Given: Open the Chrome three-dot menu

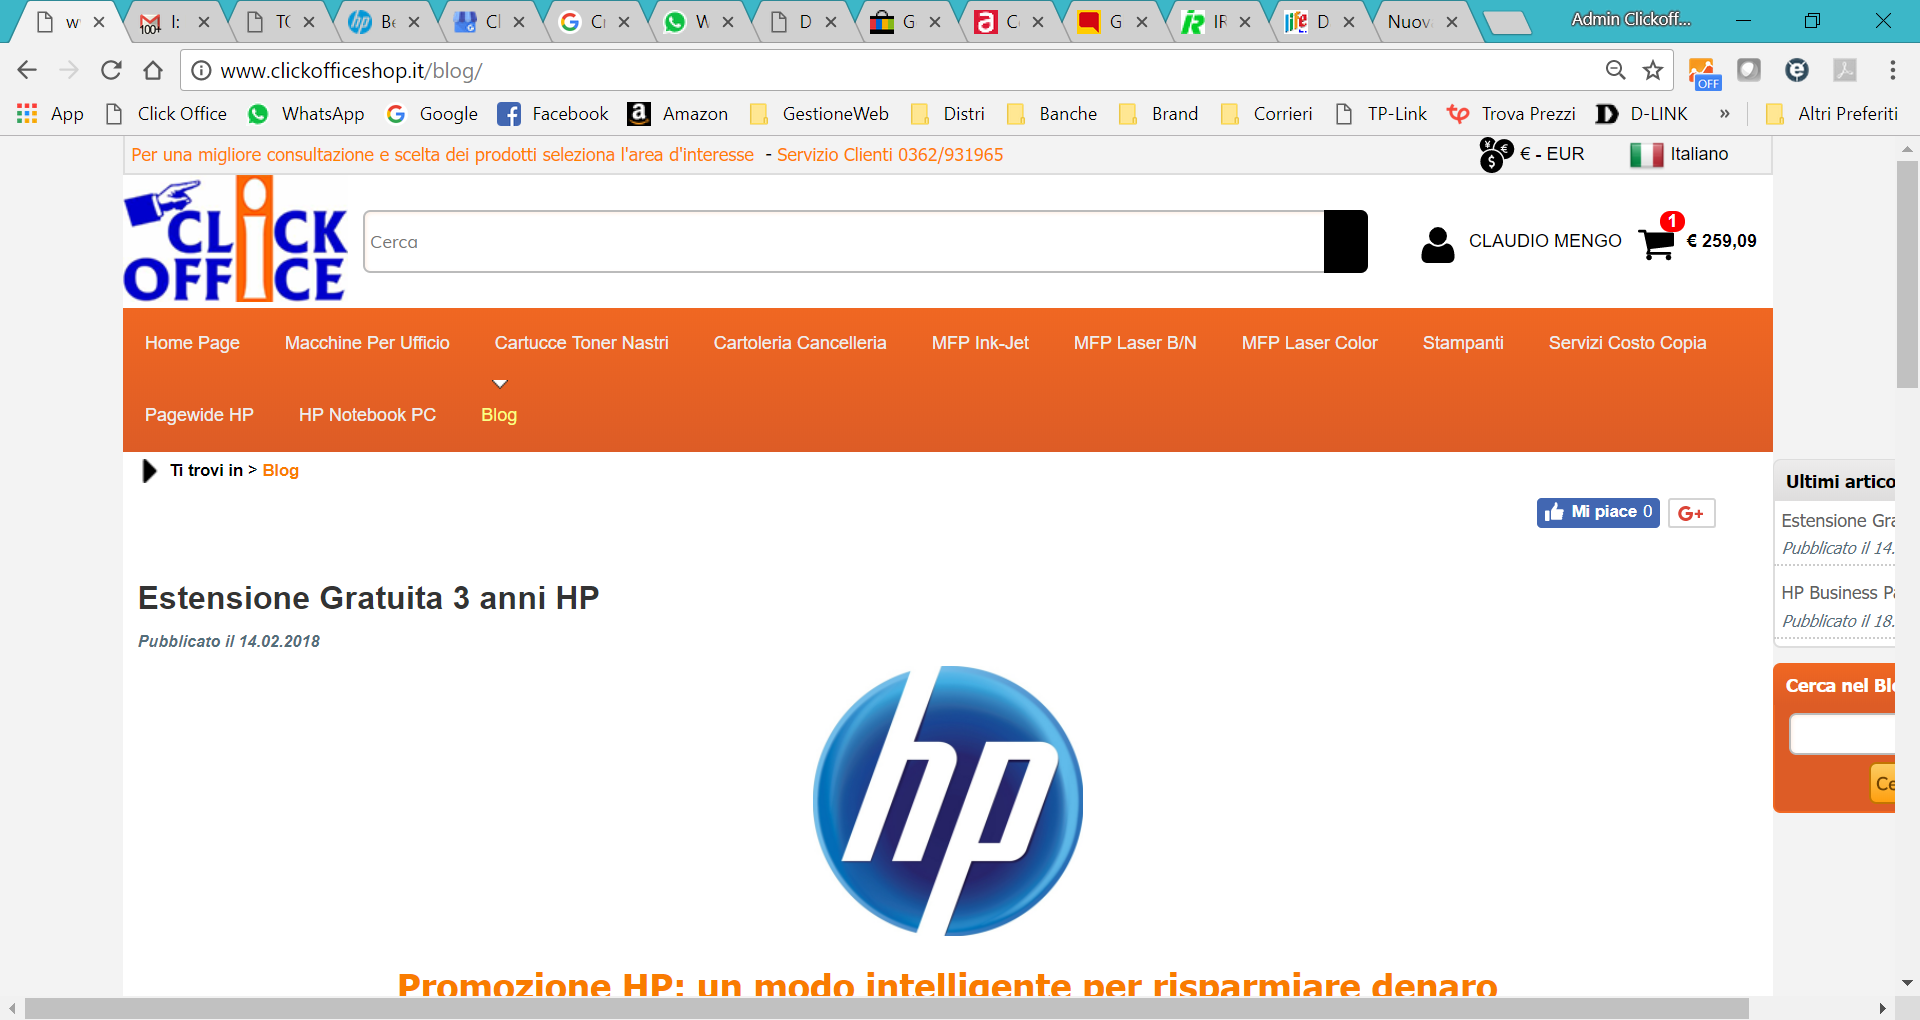Looking at the screenshot, I should click(x=1892, y=70).
